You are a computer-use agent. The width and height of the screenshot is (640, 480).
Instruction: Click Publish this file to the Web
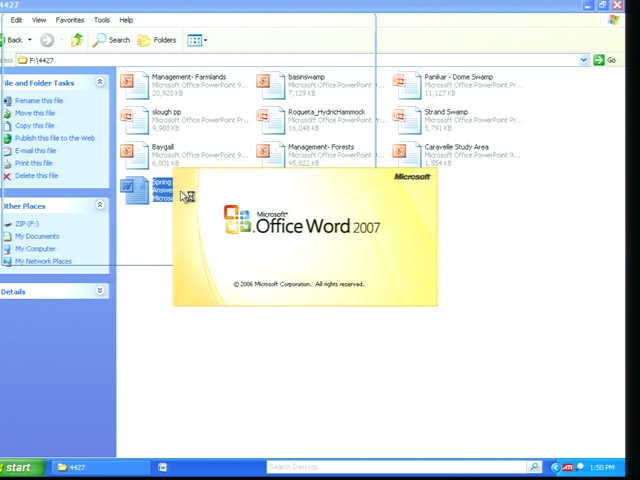[x=55, y=138]
